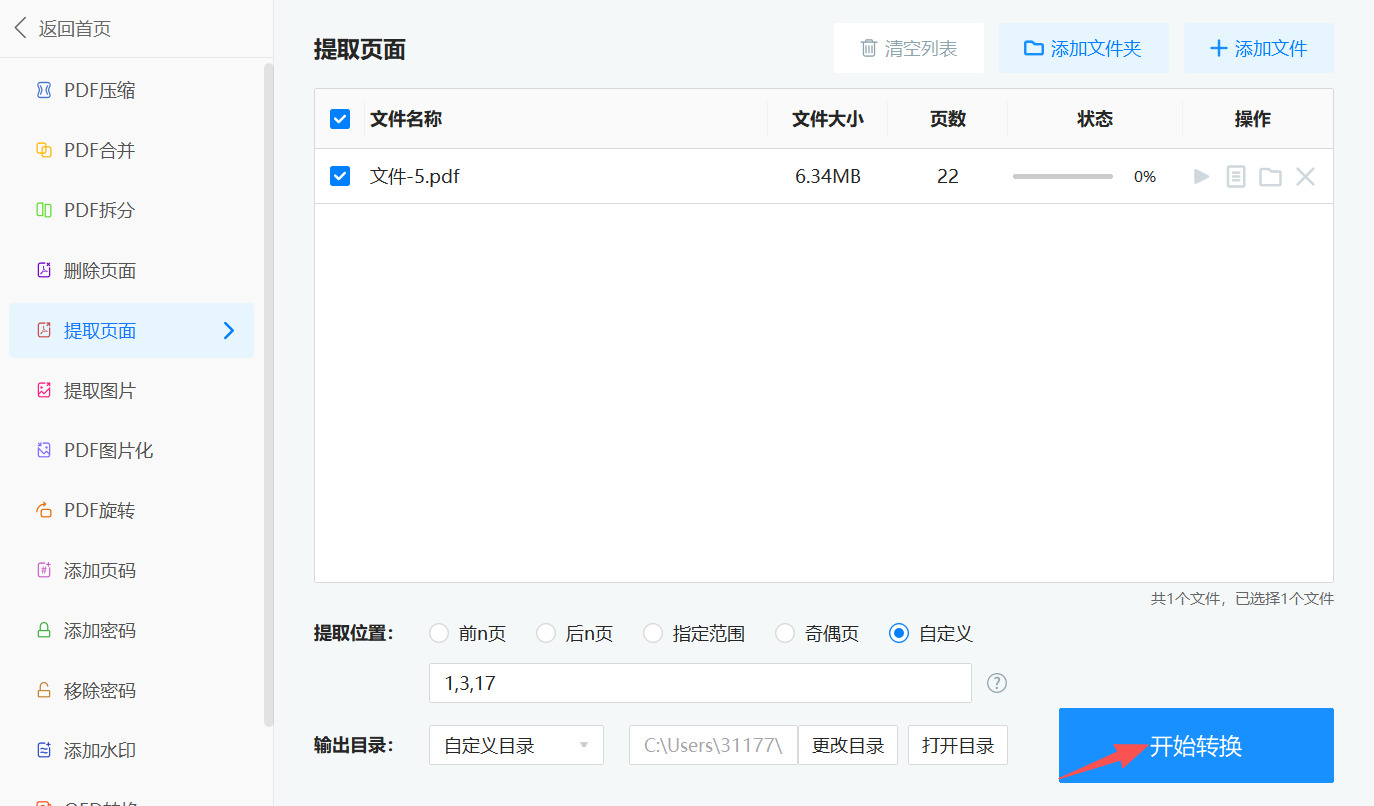
Task: Click the 开始转换 button
Action: (1195, 745)
